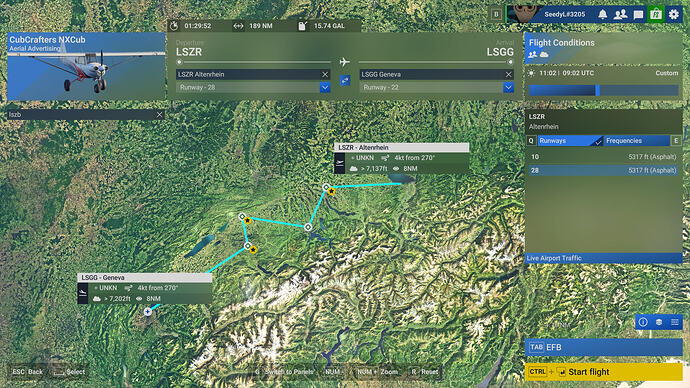Adjust the time of day slider handle

click(597, 90)
